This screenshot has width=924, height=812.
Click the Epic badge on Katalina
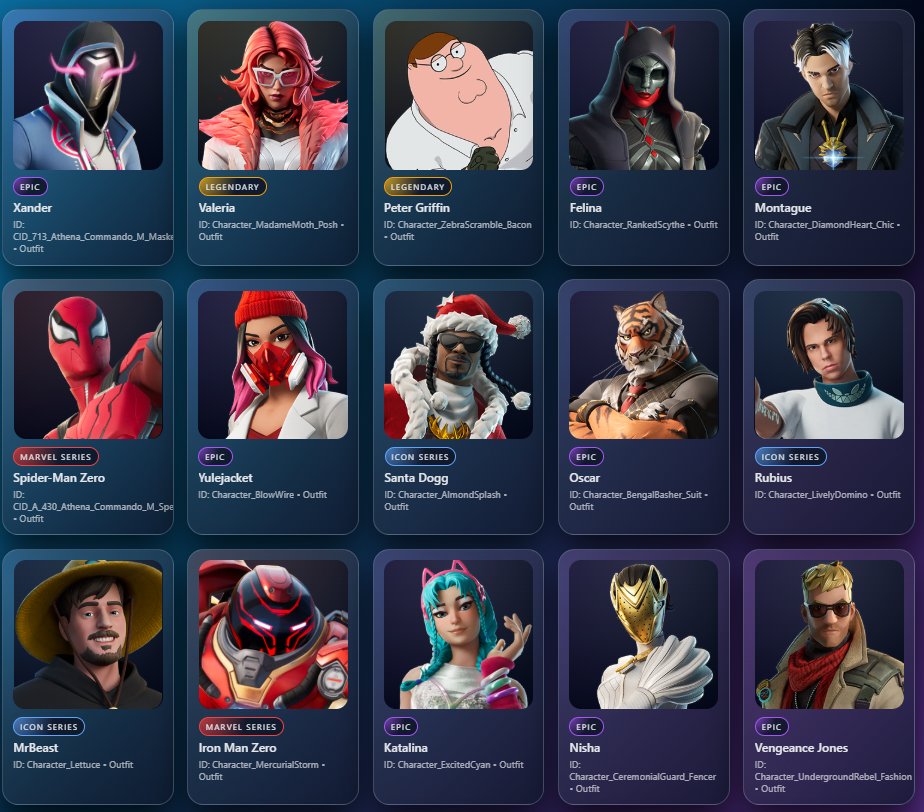click(401, 727)
